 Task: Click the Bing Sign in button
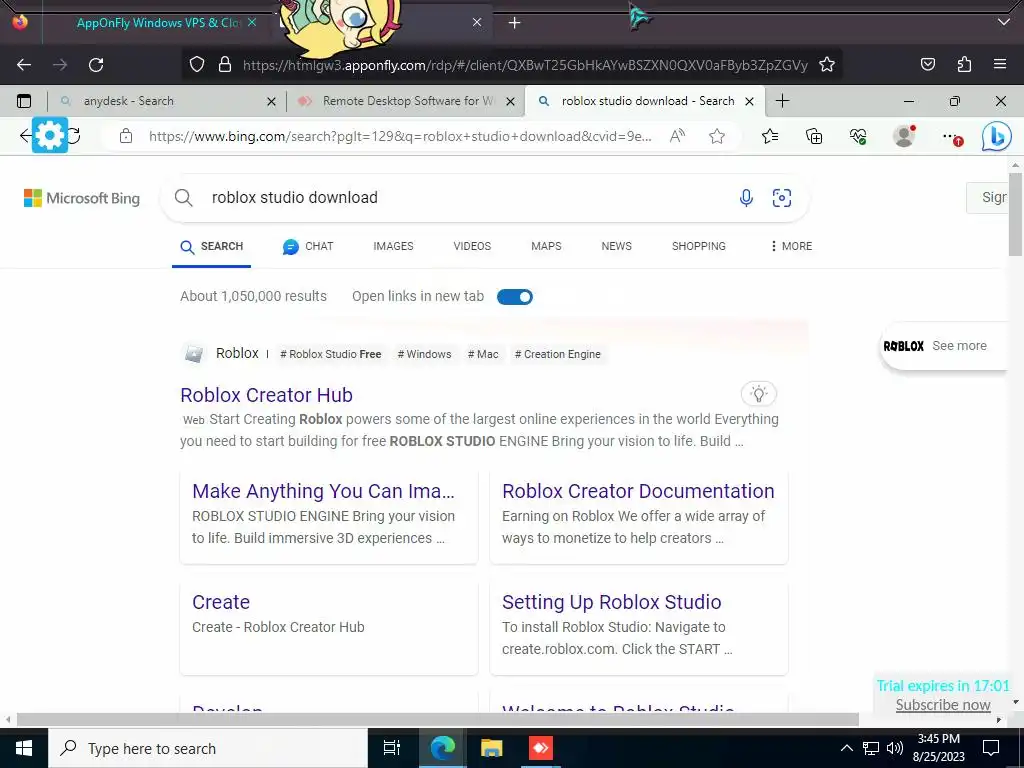pyautogui.click(x=987, y=197)
